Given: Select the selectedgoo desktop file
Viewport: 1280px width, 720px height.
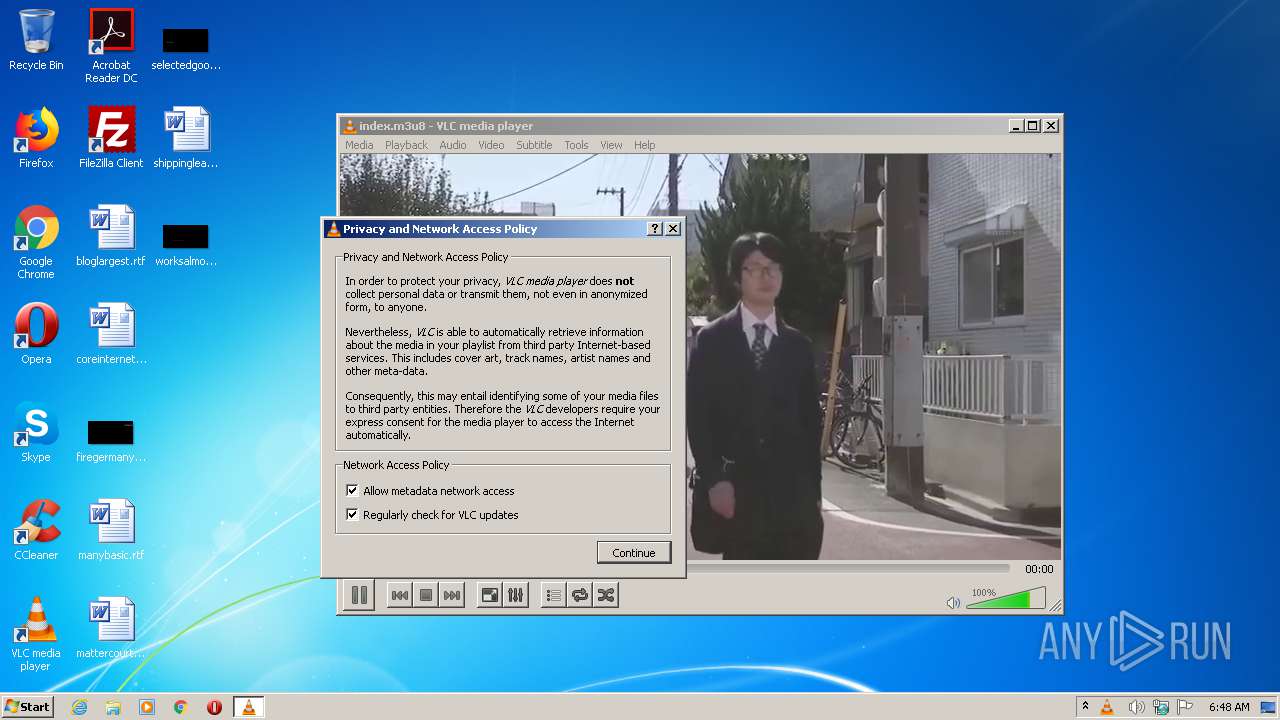Looking at the screenshot, I should click(186, 48).
